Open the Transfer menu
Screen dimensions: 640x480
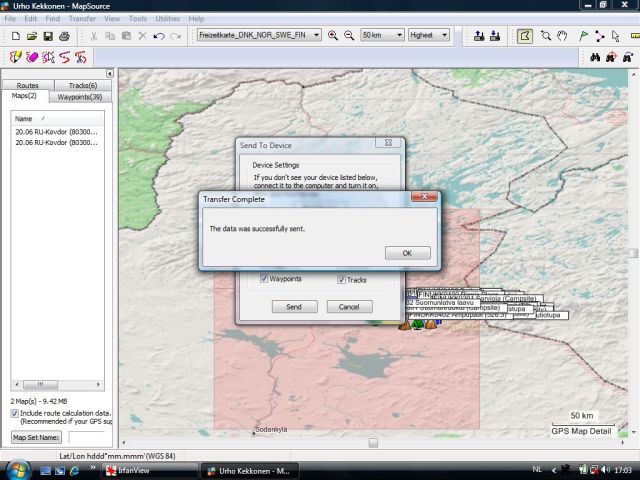(82, 19)
